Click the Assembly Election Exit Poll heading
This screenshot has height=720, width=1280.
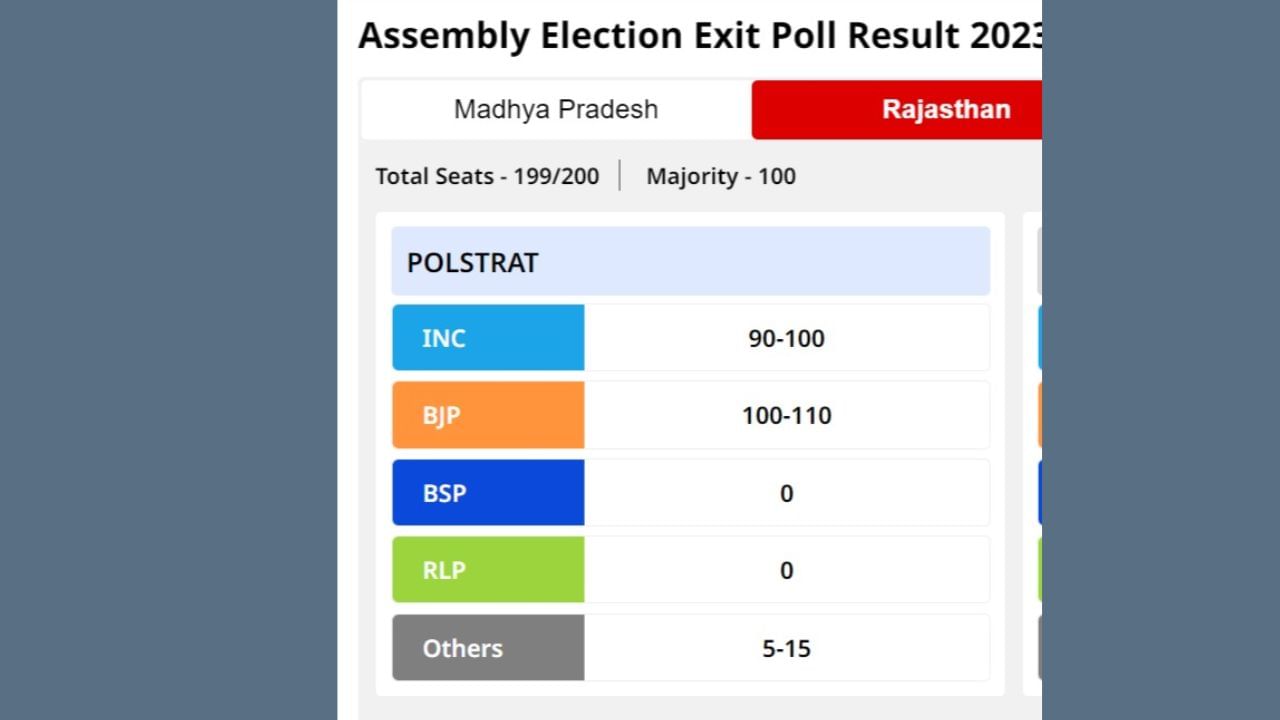click(700, 36)
